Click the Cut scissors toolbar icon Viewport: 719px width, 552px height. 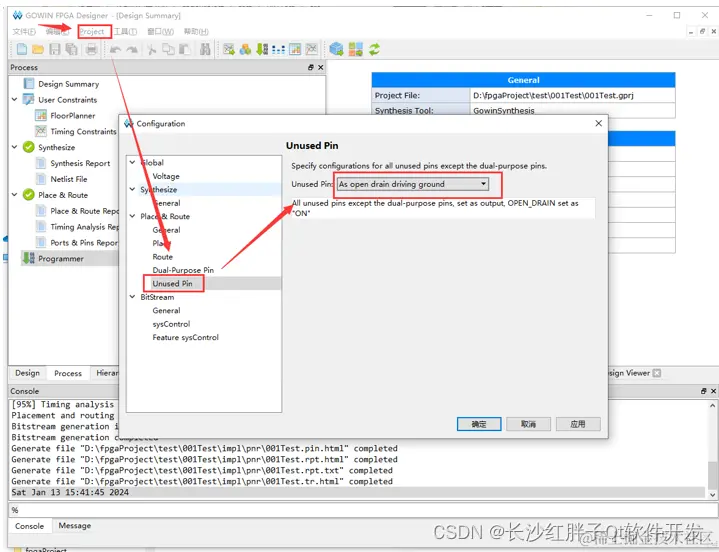click(152, 49)
